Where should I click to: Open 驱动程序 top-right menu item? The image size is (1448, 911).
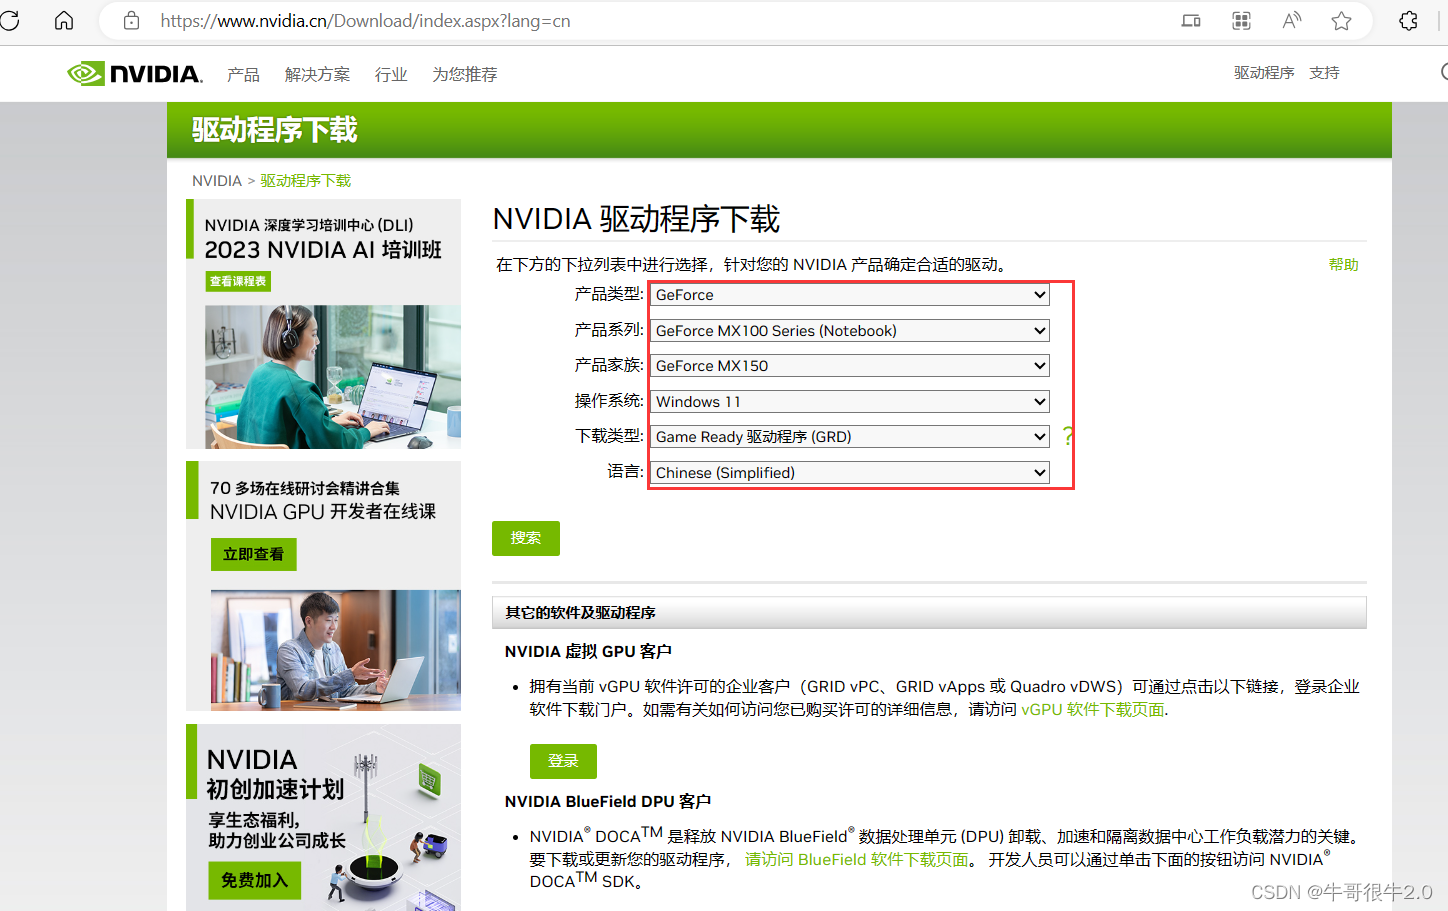click(x=1264, y=73)
